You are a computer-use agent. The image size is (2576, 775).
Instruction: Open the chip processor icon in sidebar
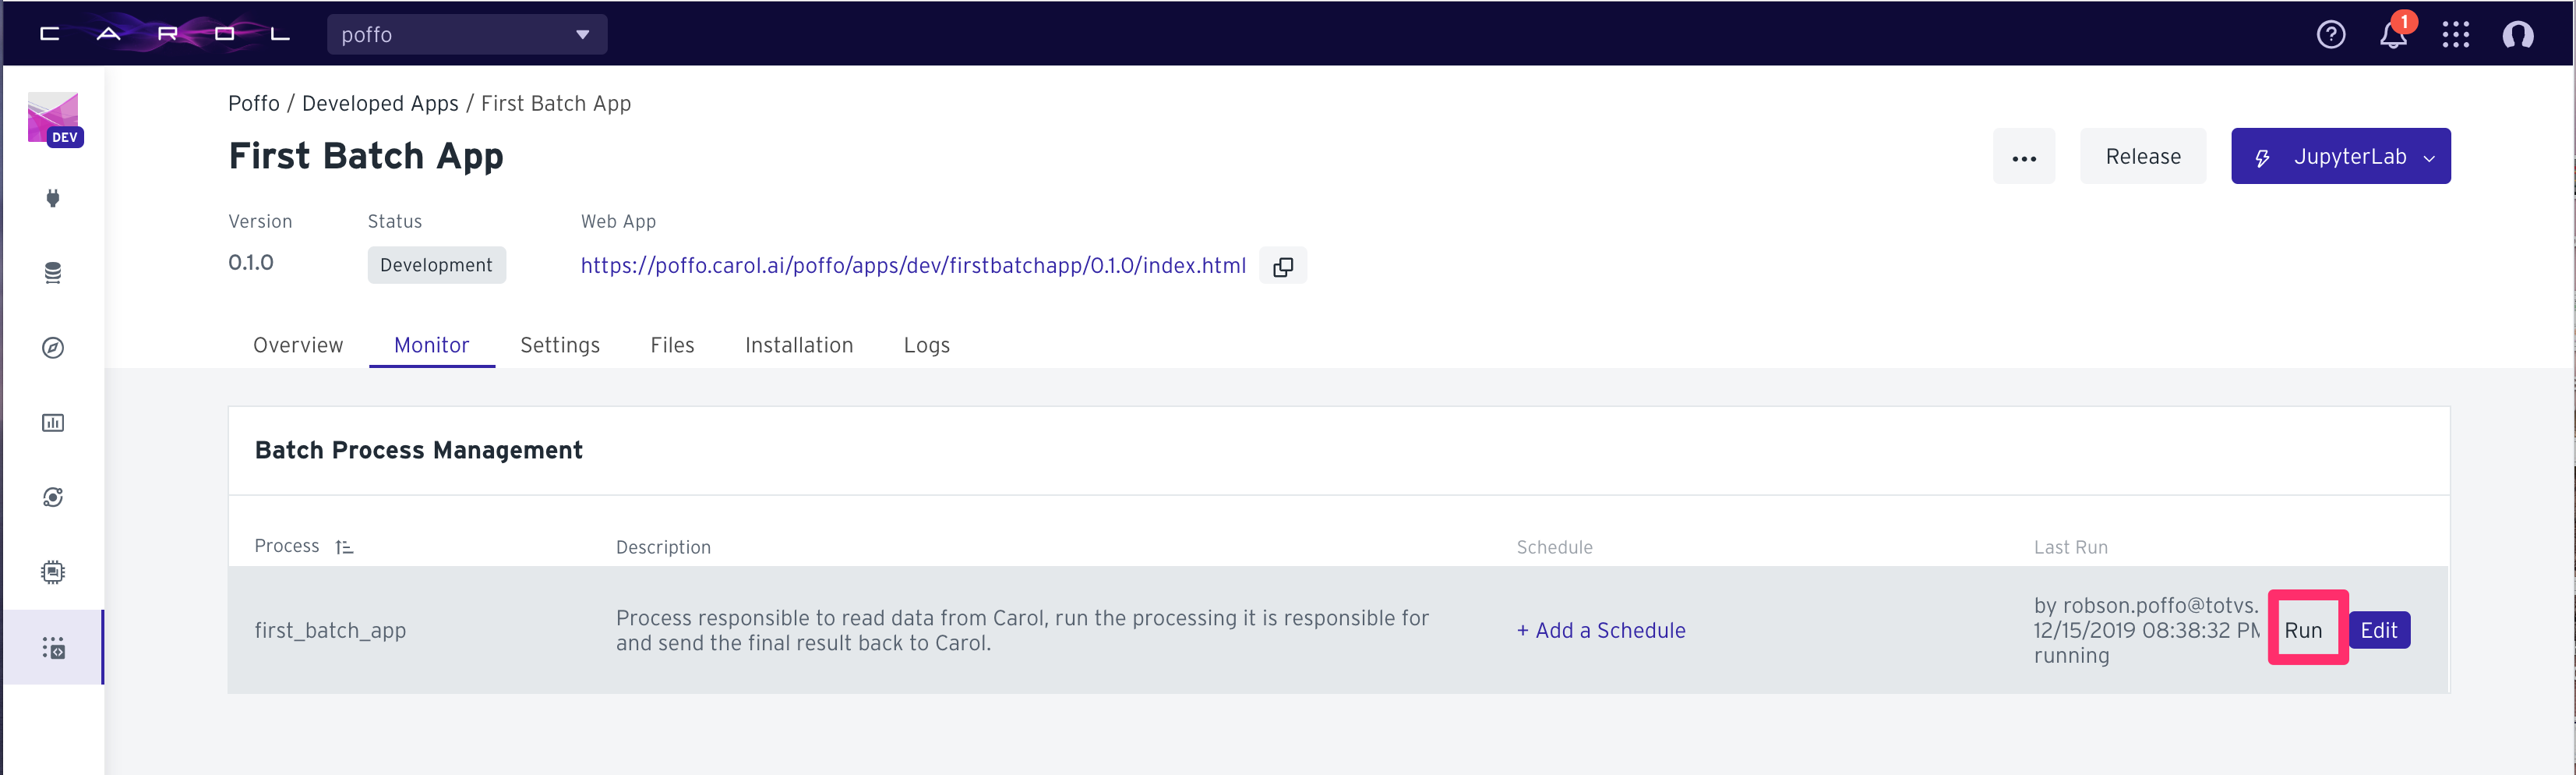[53, 572]
